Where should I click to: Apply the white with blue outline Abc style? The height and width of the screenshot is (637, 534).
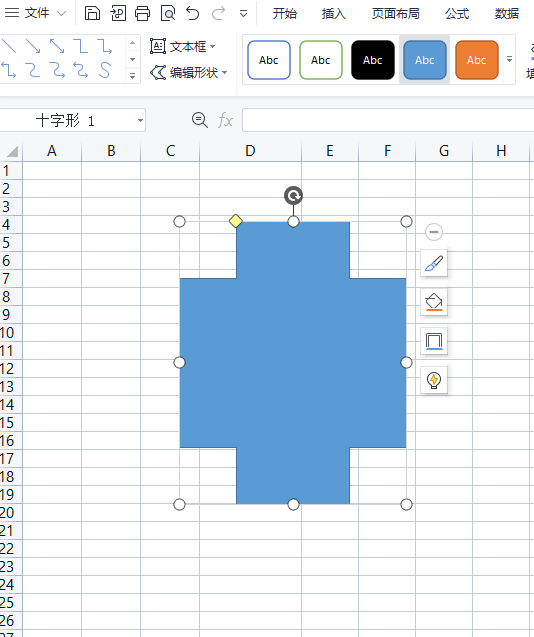(269, 60)
